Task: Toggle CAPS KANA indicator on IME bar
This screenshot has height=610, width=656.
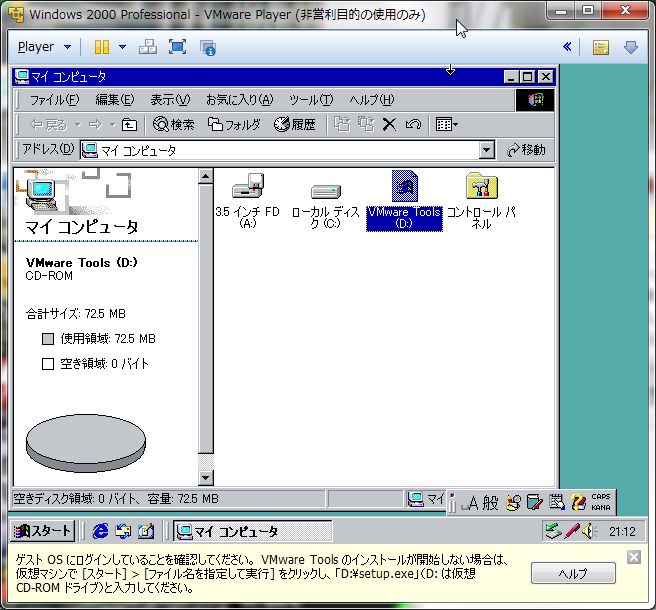Action: 601,502
